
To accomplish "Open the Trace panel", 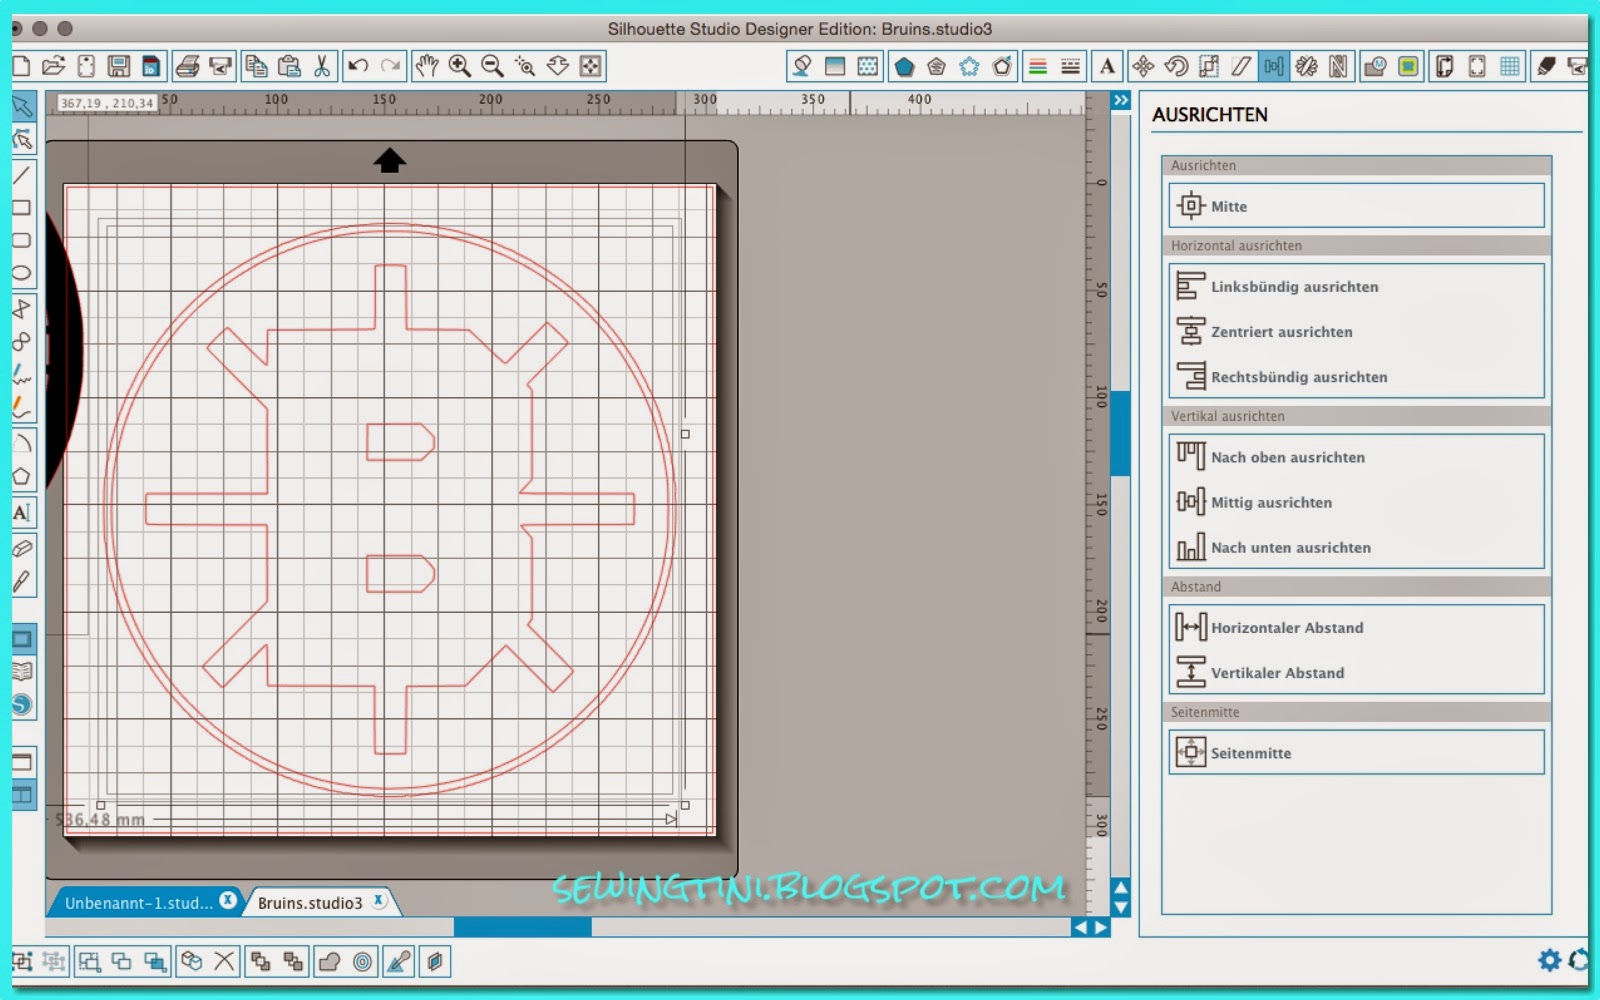I will [1408, 66].
